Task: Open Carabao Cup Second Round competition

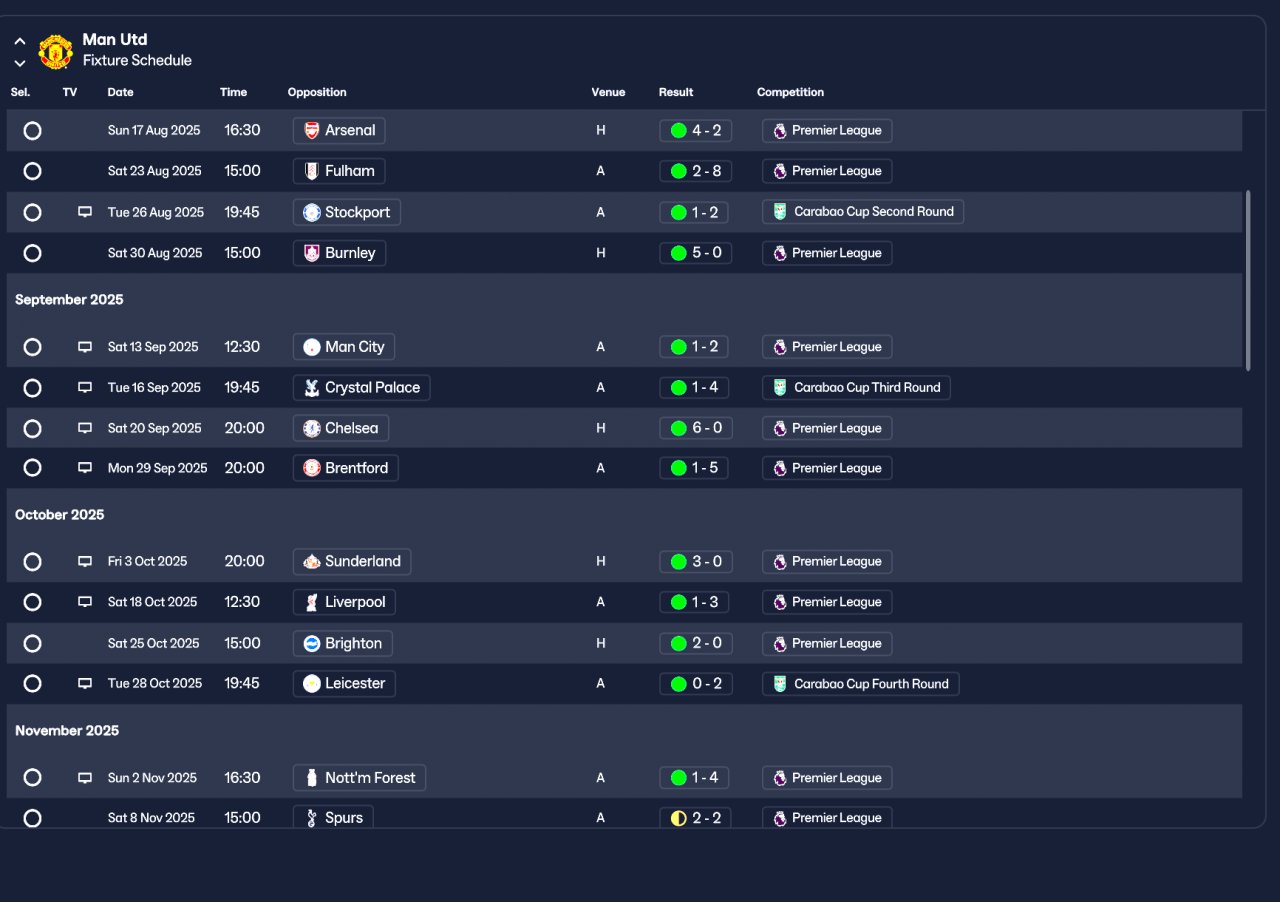Action: tap(863, 212)
